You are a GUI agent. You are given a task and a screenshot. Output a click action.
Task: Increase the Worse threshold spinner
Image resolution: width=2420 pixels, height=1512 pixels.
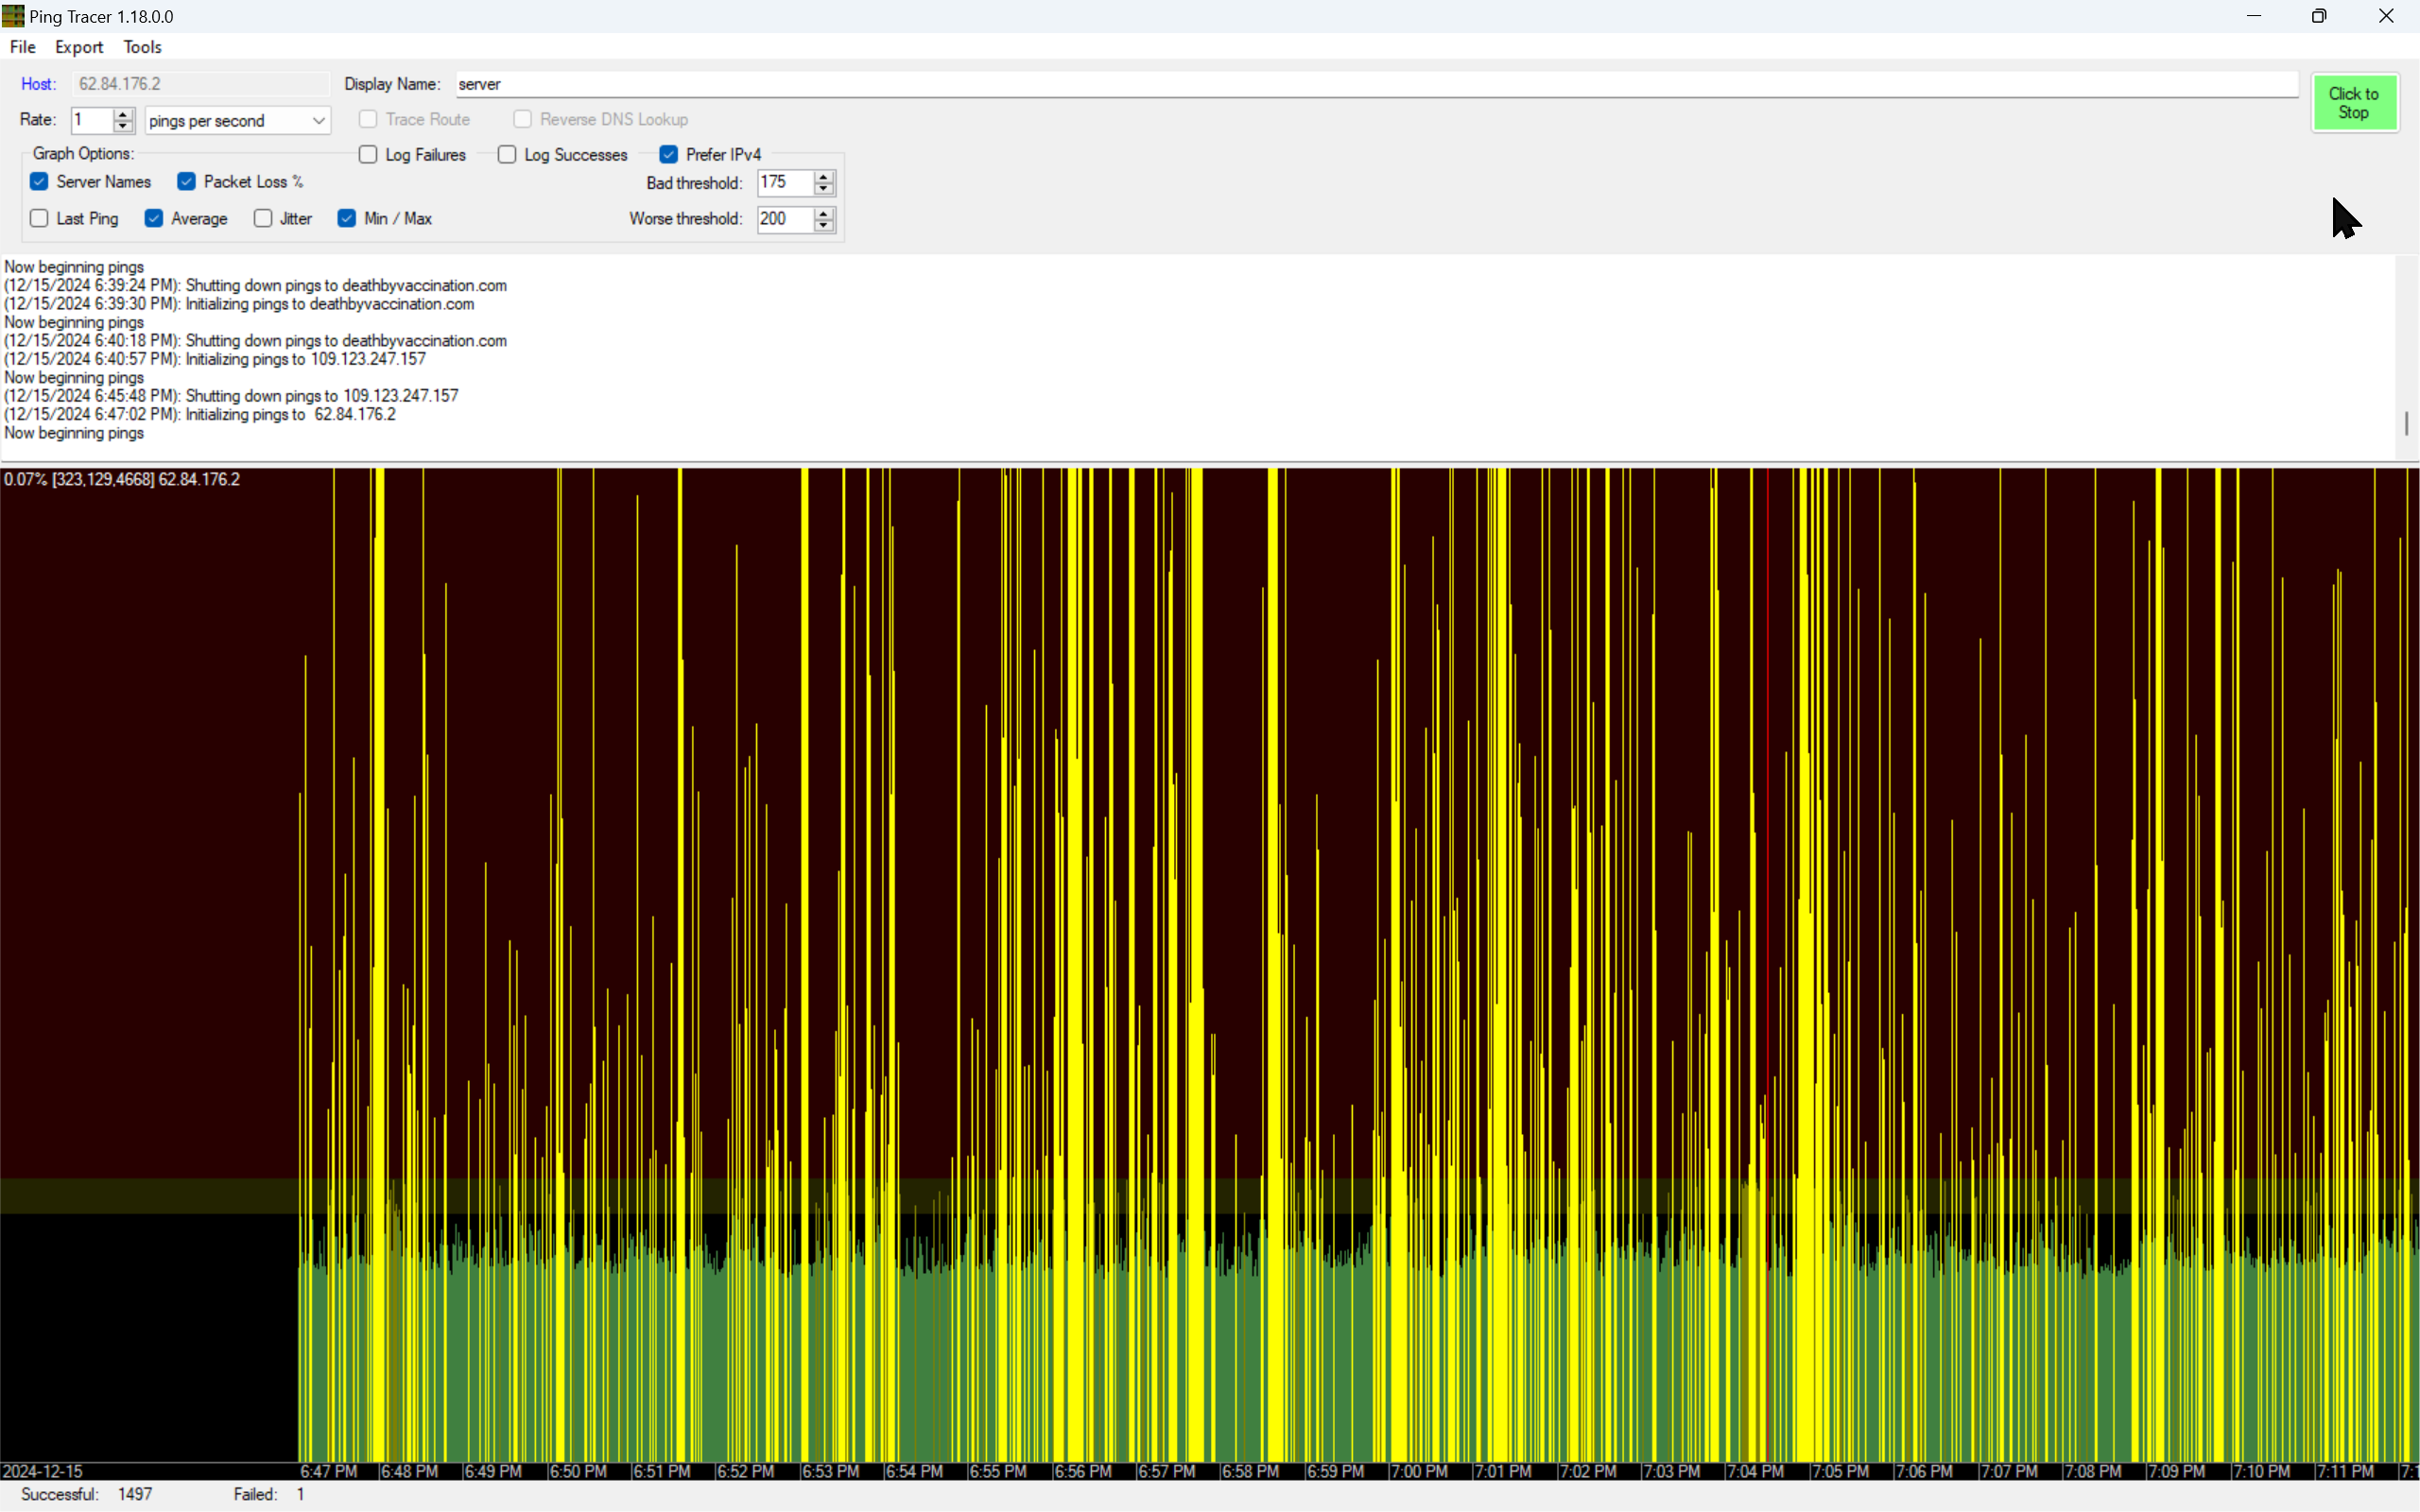tap(824, 213)
